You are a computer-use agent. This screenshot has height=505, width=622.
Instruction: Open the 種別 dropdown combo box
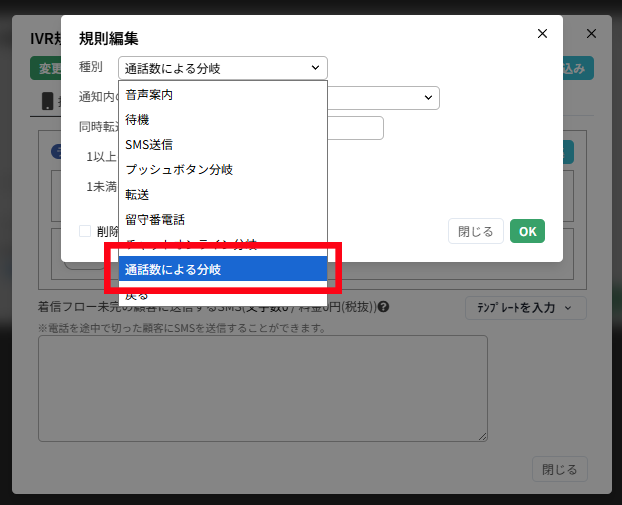click(223, 68)
